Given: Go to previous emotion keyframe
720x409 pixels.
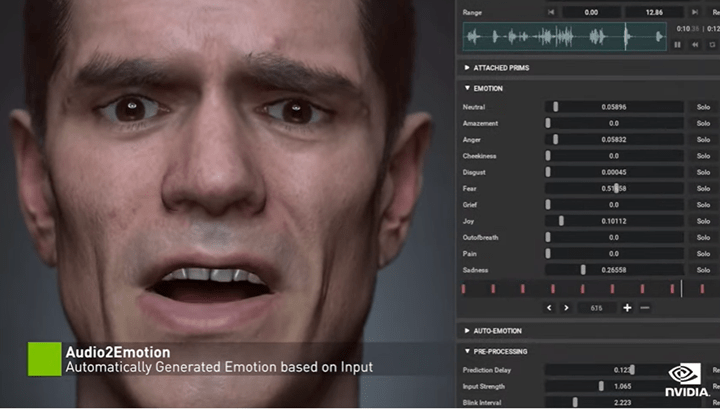Looking at the screenshot, I should [x=549, y=308].
